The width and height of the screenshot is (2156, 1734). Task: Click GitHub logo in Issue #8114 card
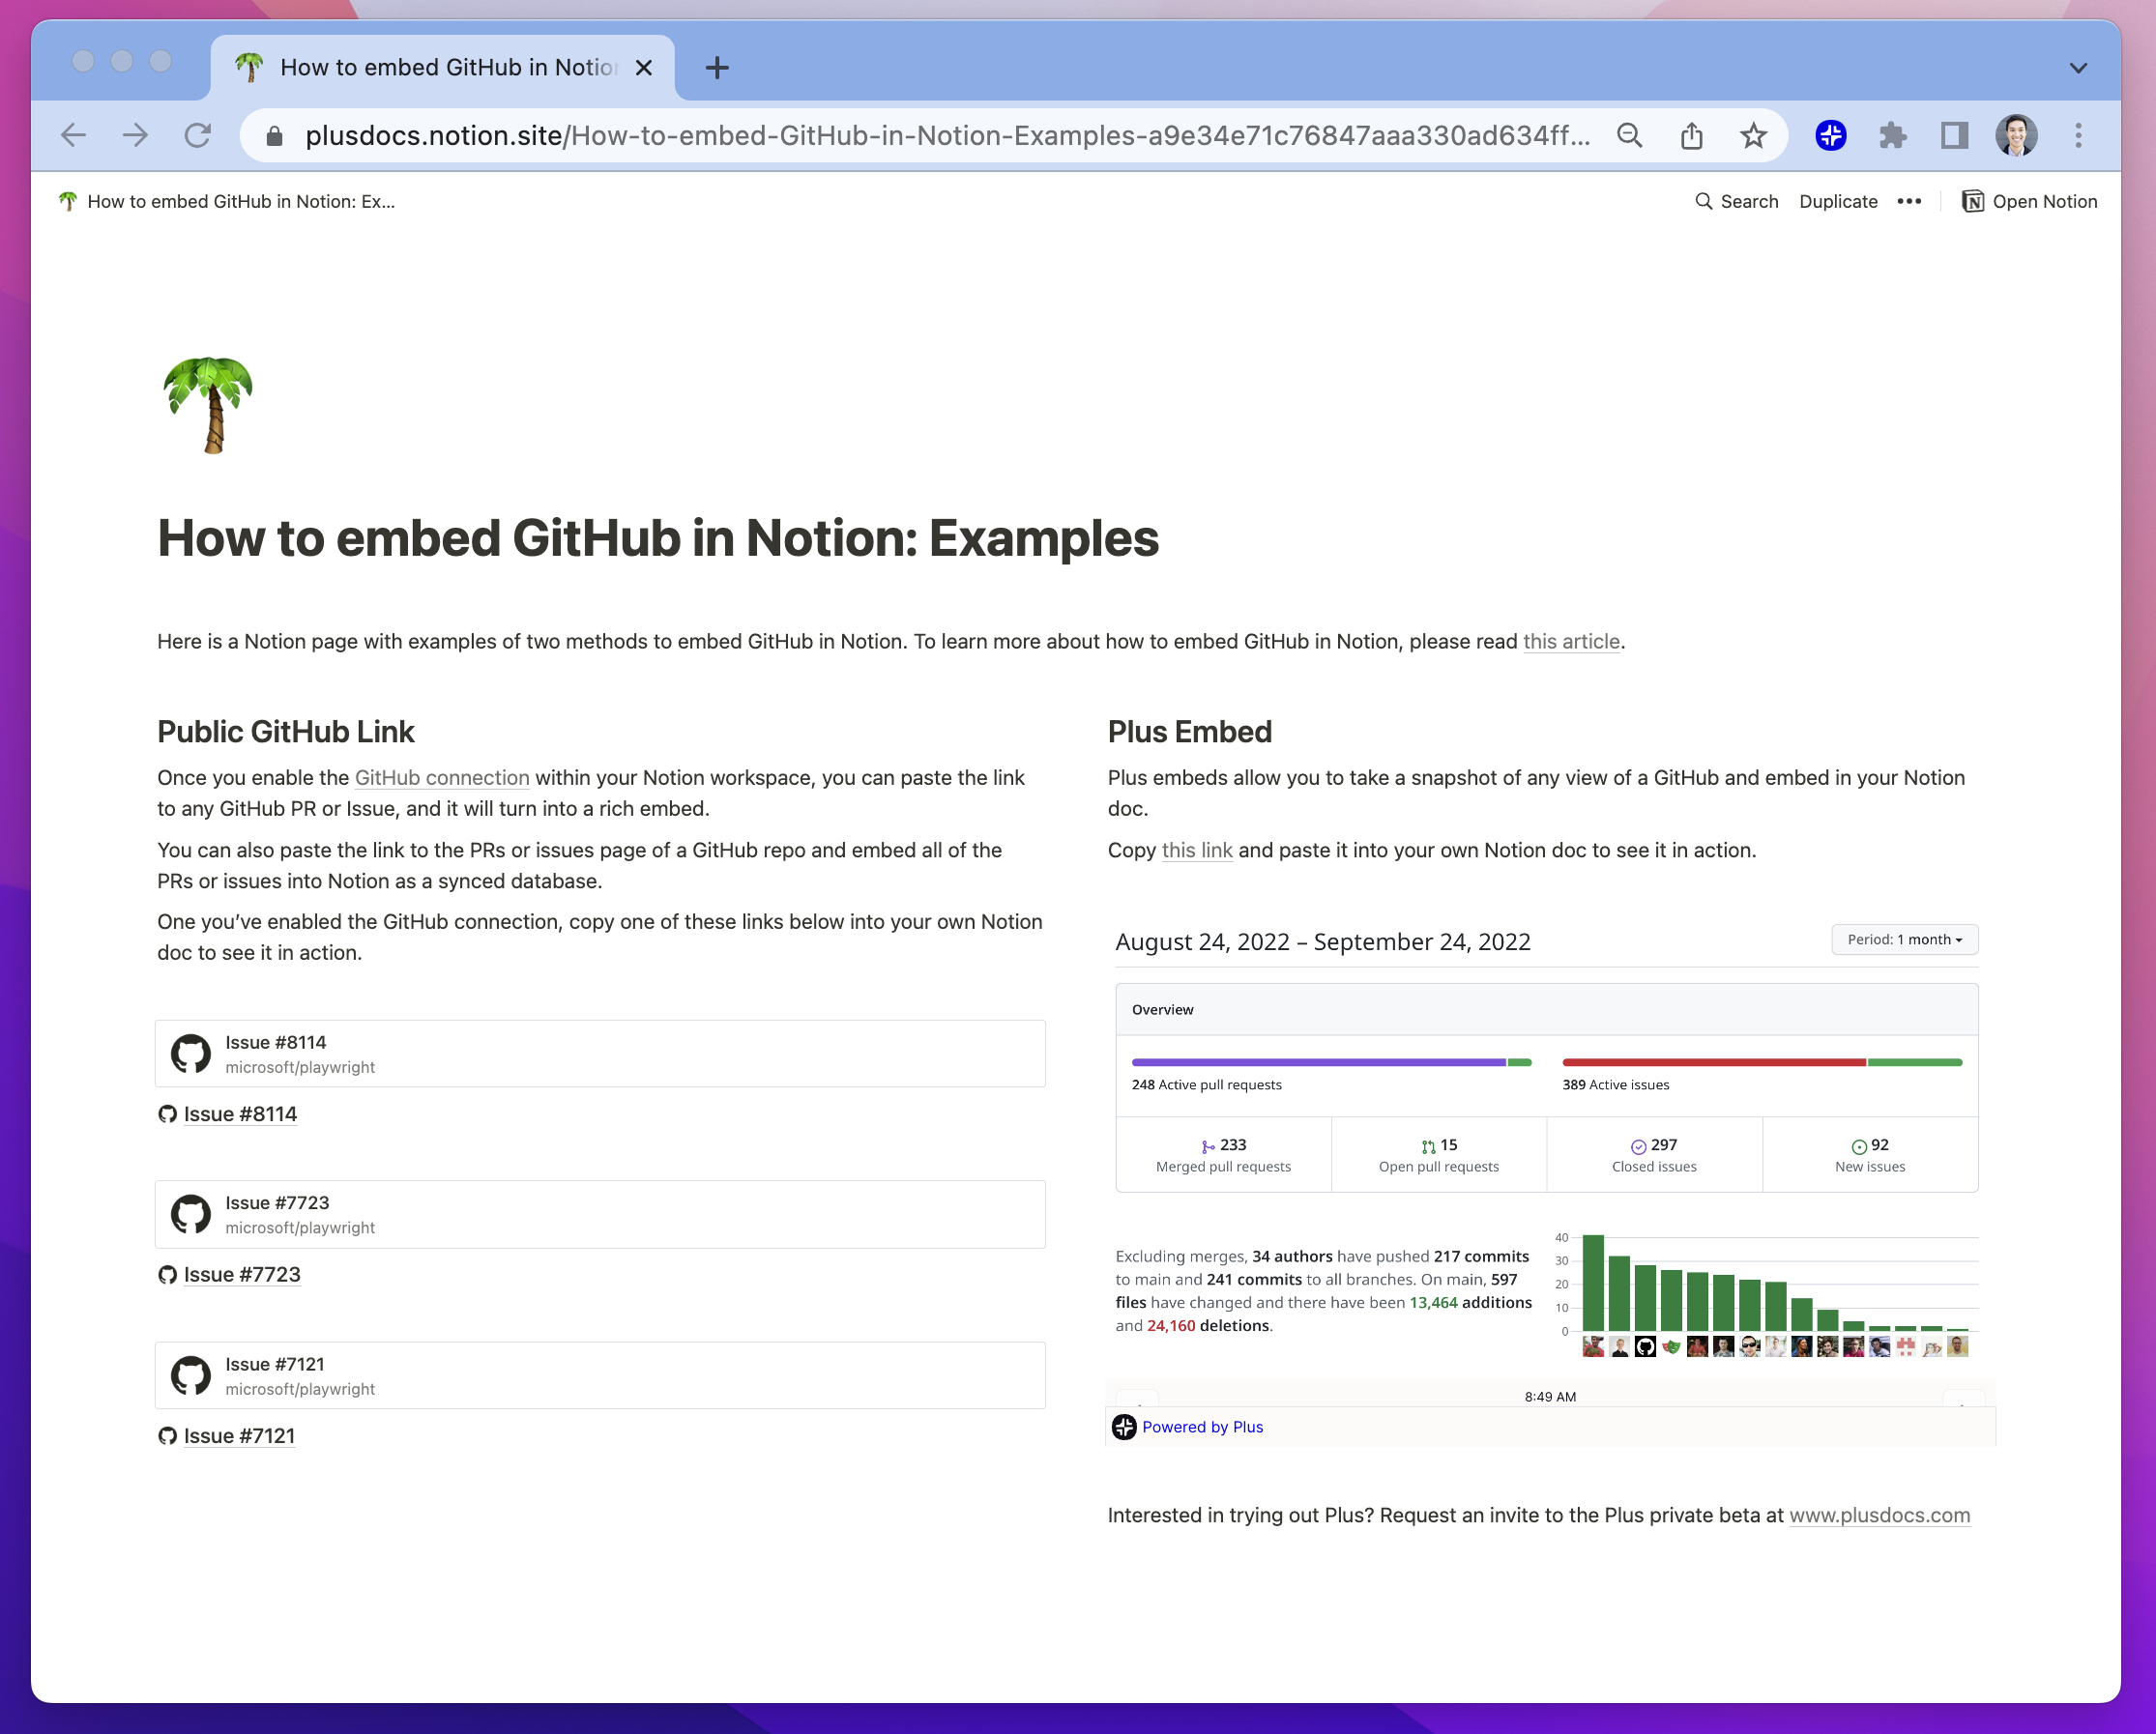(x=190, y=1053)
